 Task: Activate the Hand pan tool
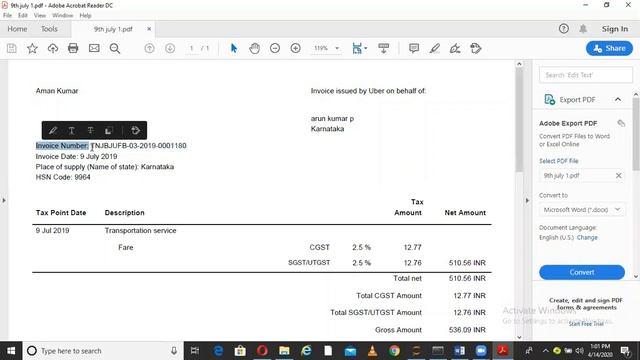[x=255, y=49]
